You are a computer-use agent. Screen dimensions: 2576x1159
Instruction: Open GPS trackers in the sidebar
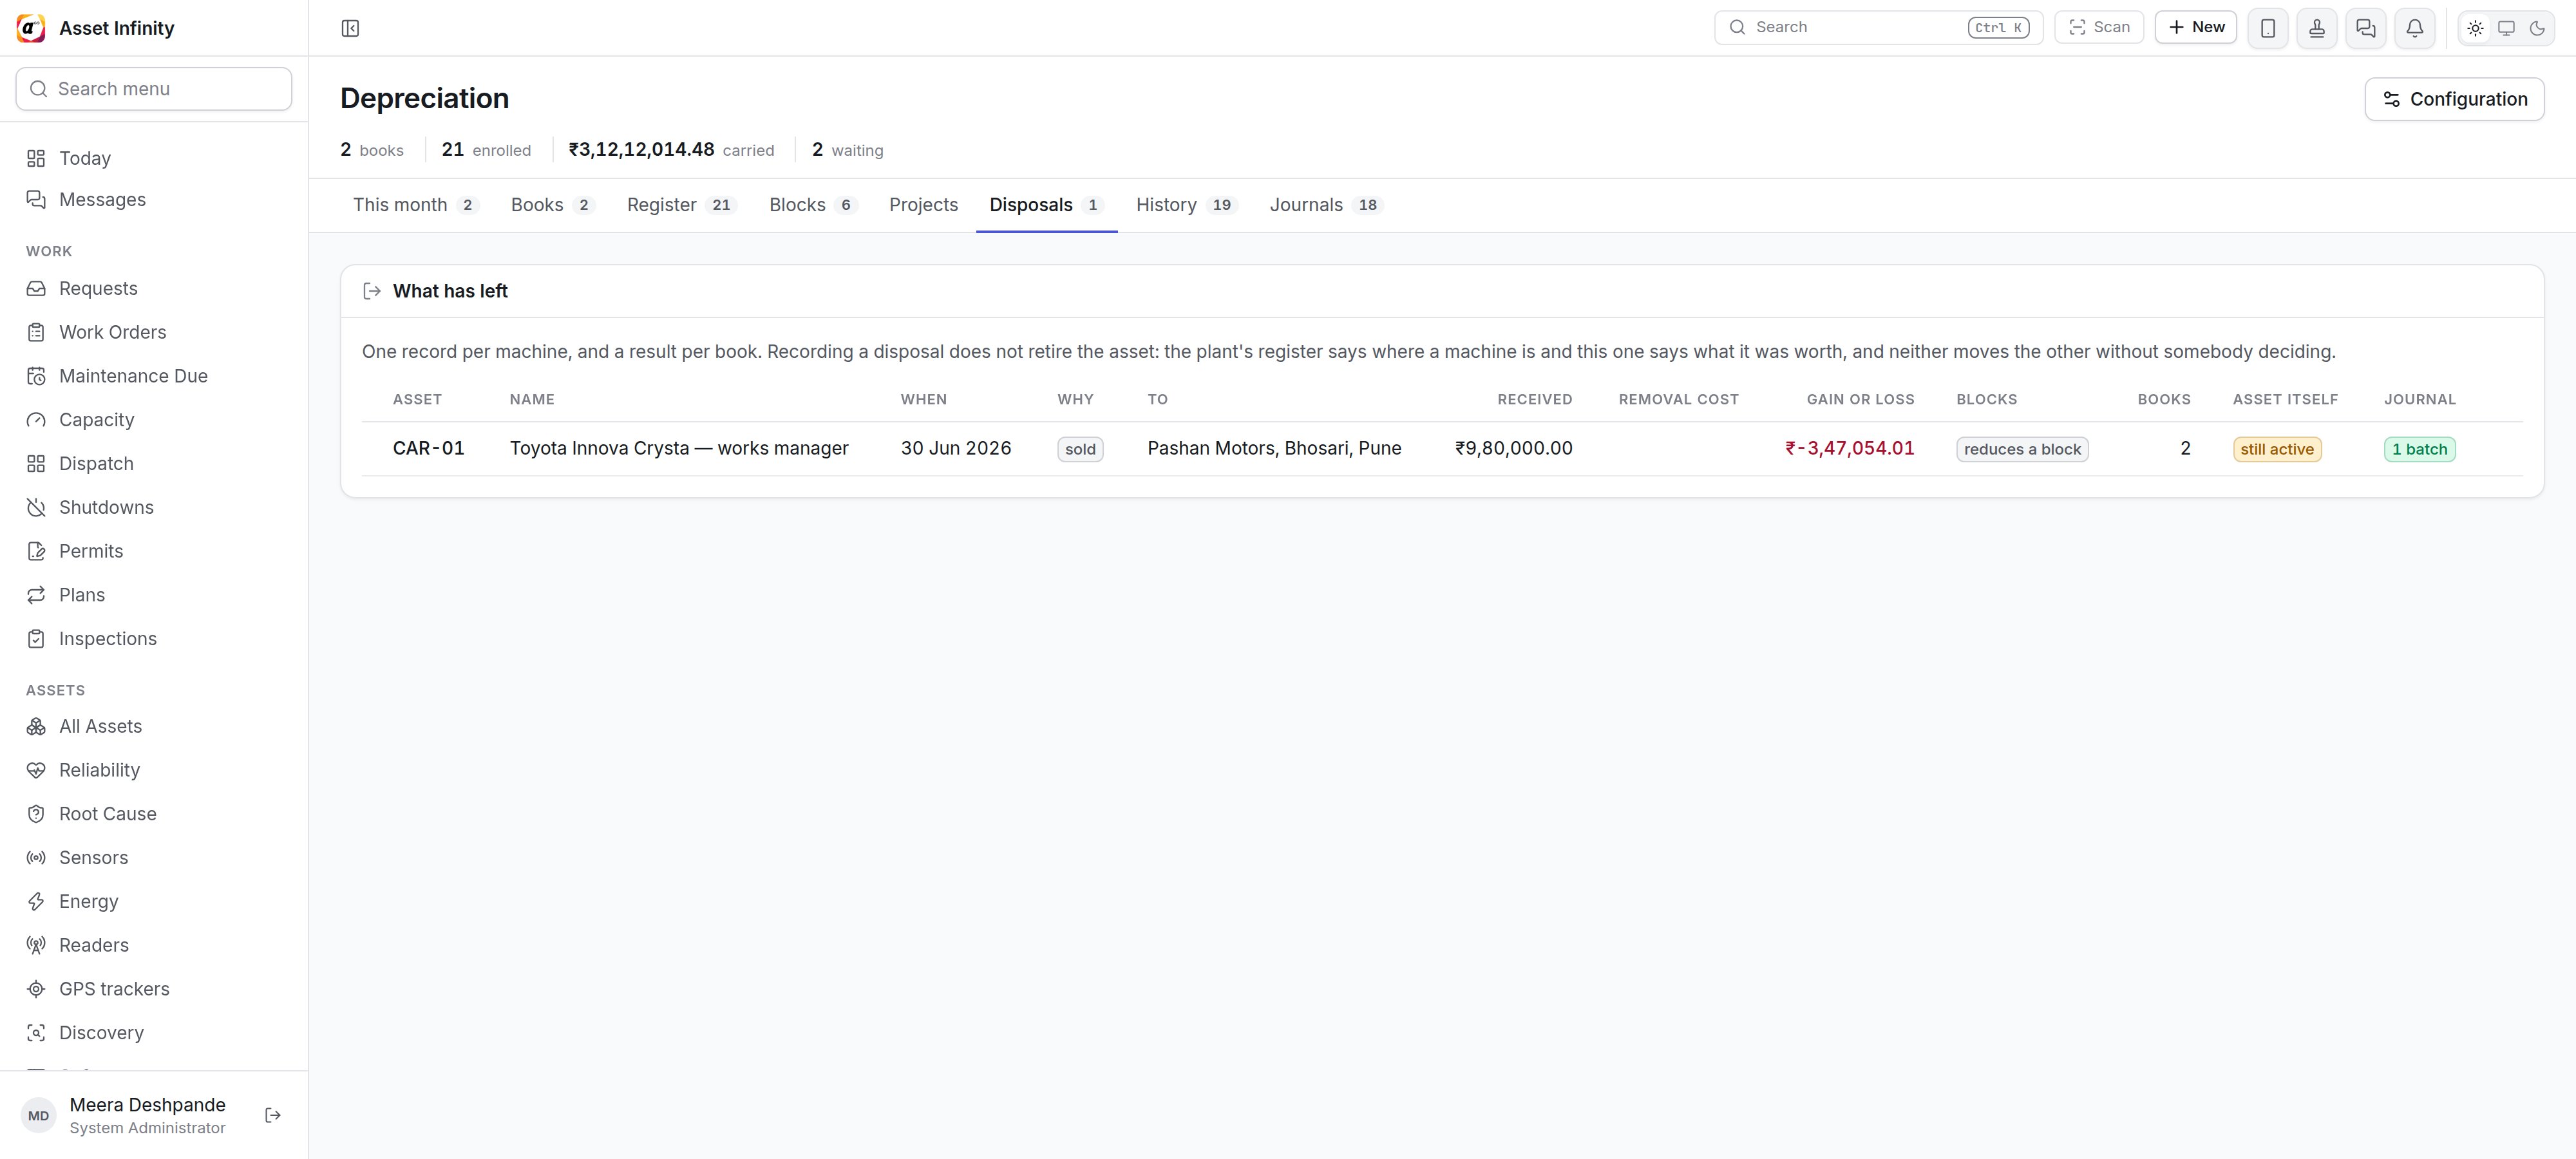[154, 989]
